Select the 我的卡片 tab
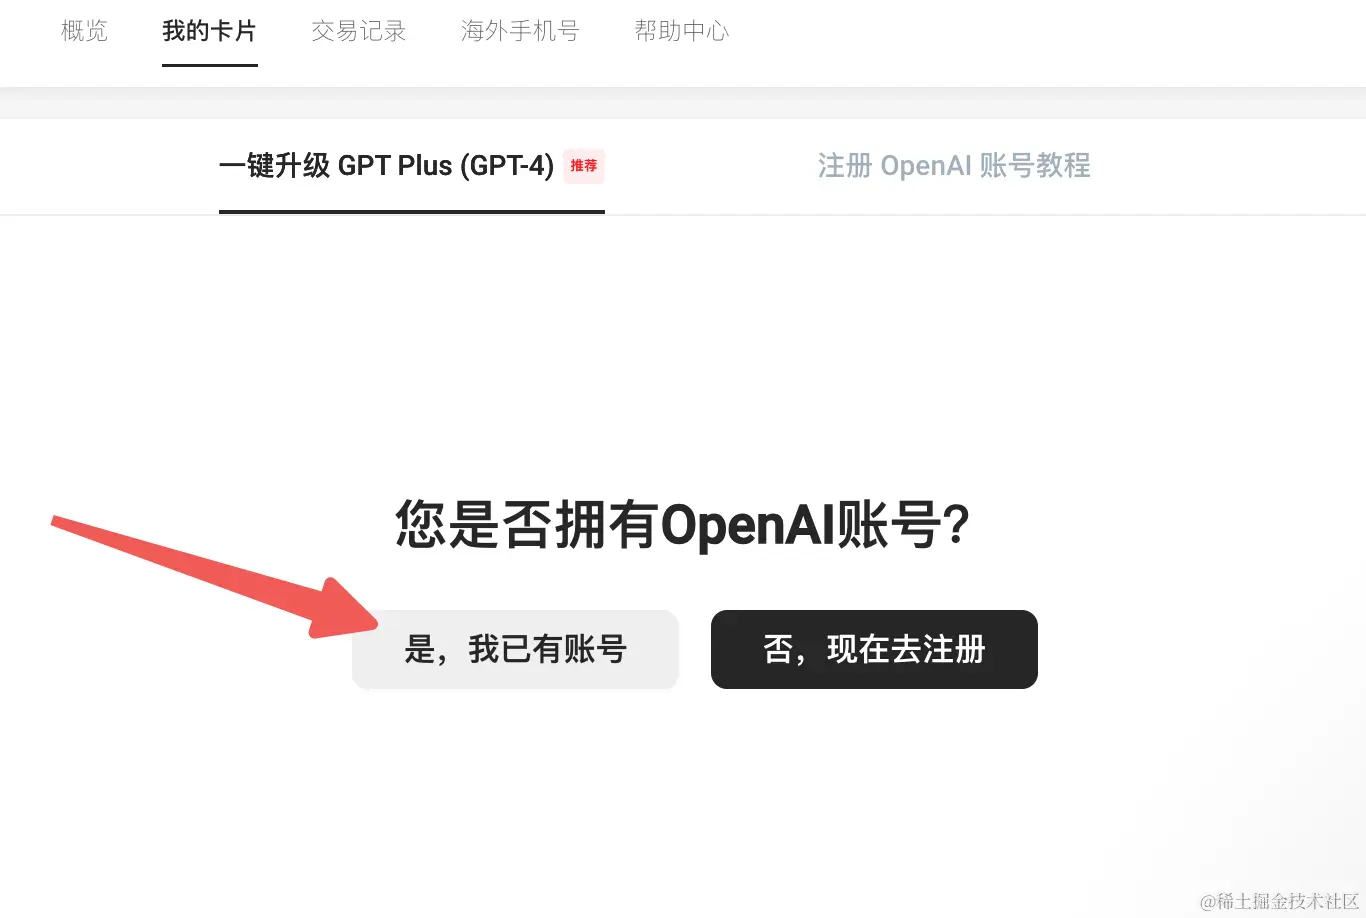Image resolution: width=1366 pixels, height=918 pixels. pos(209,31)
